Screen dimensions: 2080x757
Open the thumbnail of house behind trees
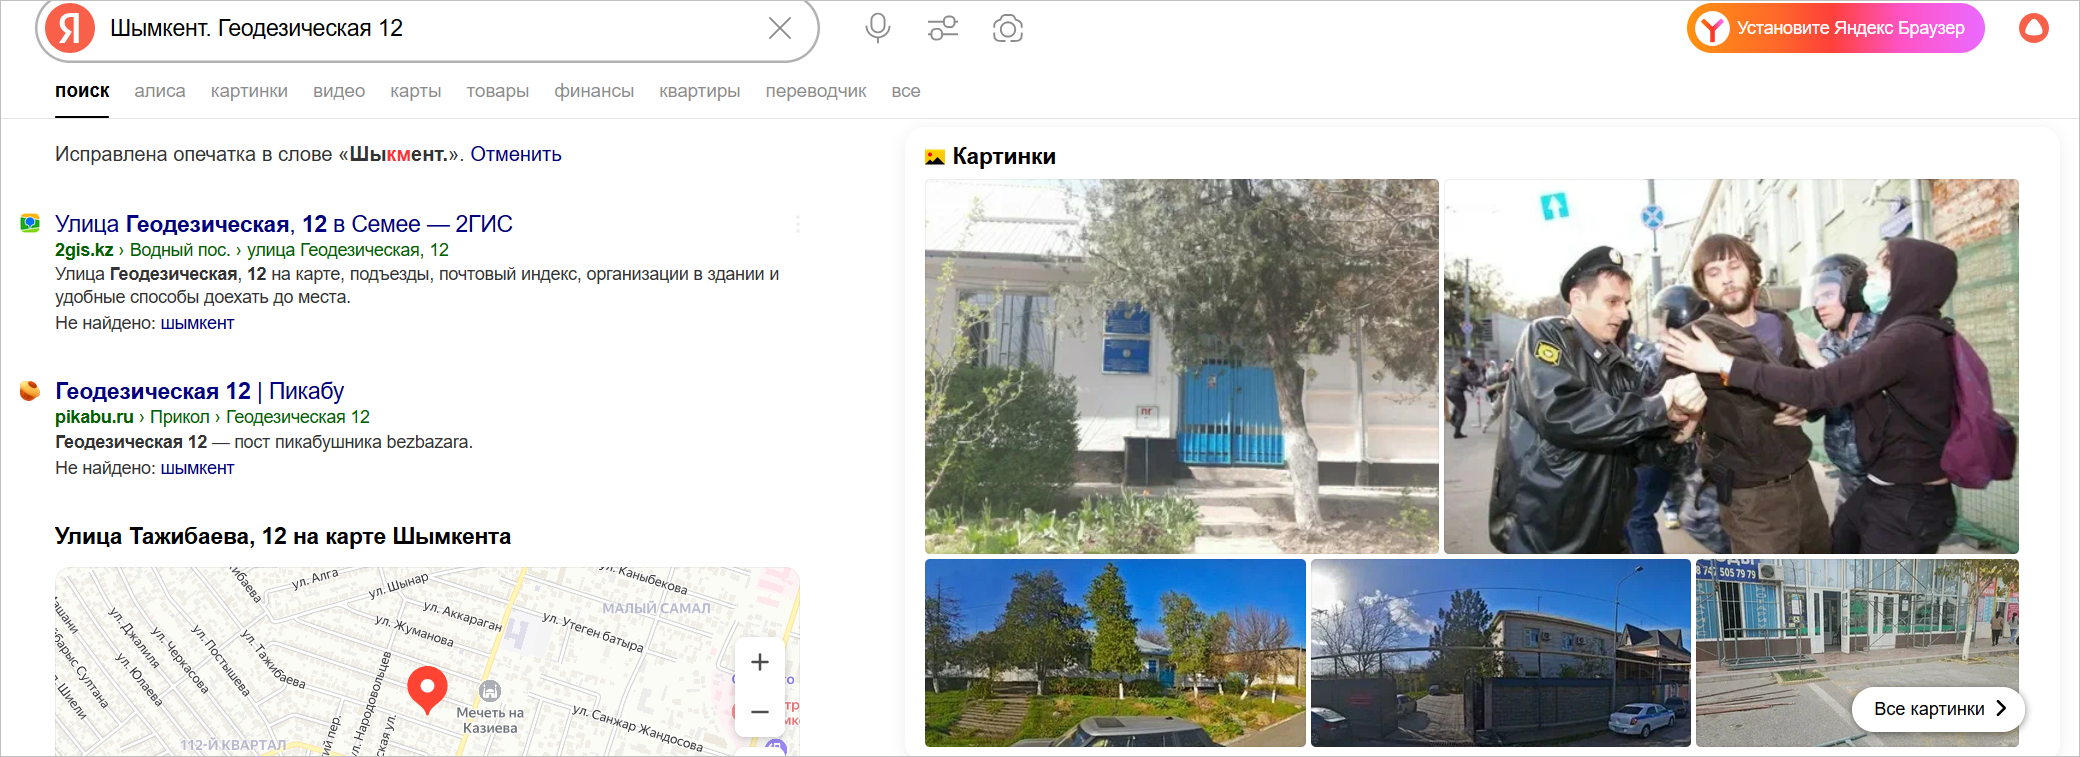tap(1115, 653)
